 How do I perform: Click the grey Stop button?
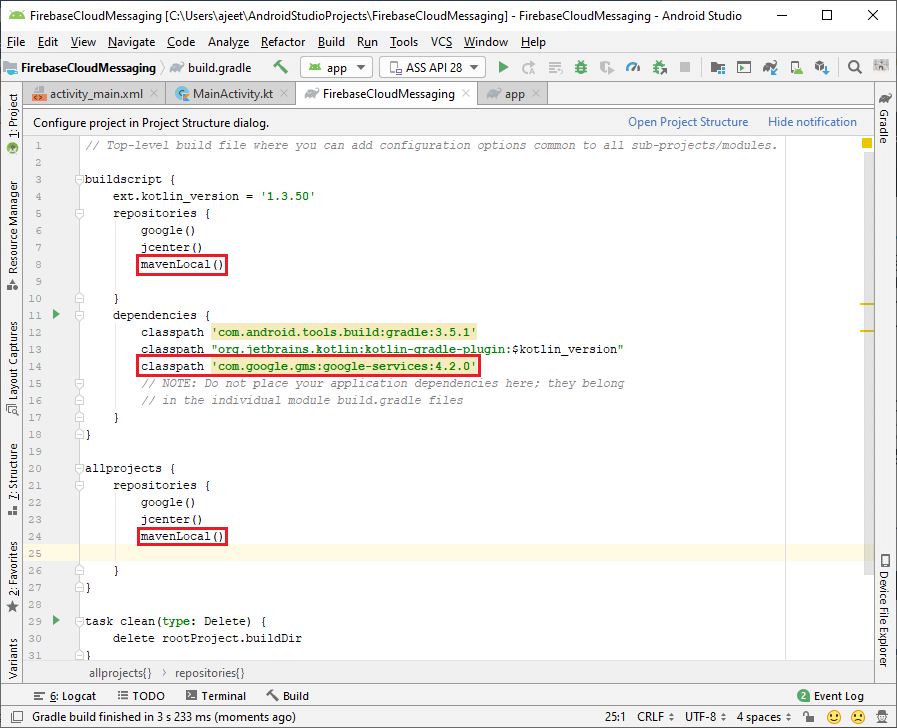[x=685, y=67]
